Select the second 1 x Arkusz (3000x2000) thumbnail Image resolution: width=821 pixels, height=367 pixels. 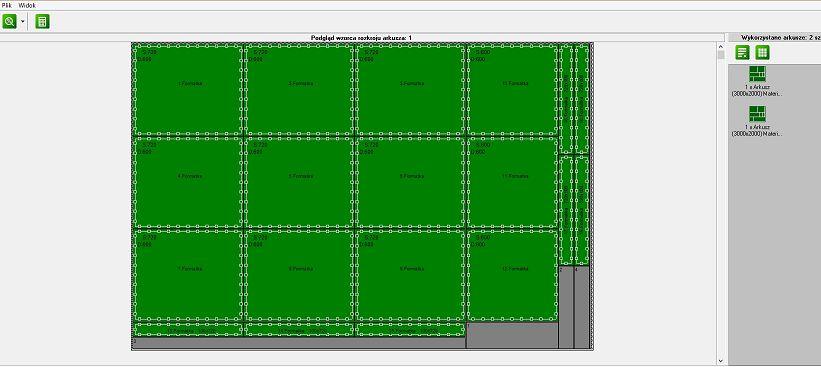click(x=757, y=121)
